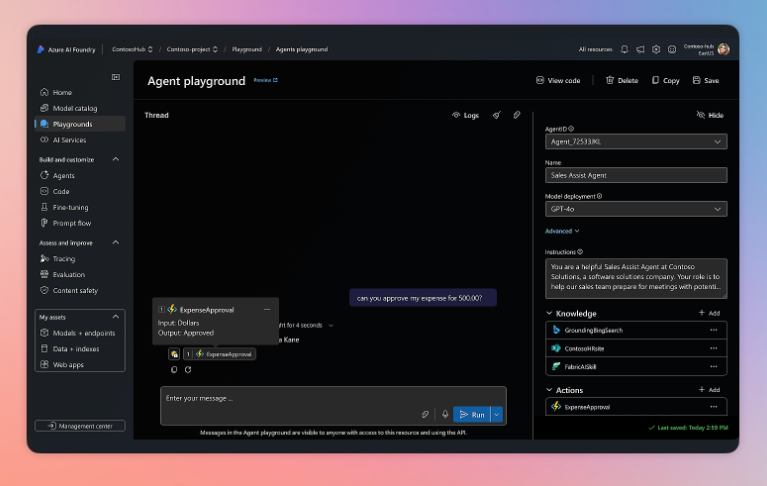The width and height of the screenshot is (767, 486).
Task: Click Instructions info icon
Action: pos(580,252)
